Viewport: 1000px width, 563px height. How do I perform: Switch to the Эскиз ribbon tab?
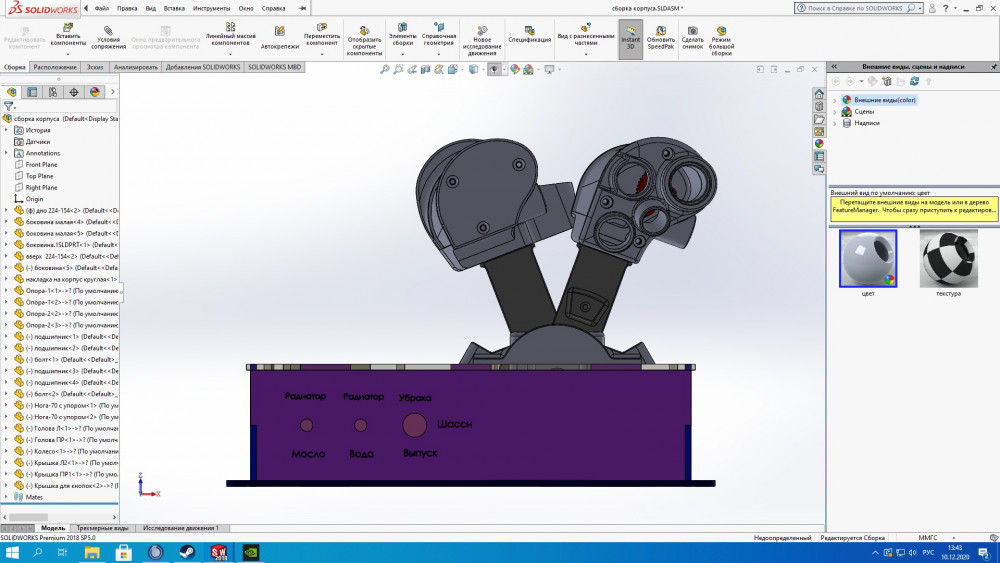(94, 67)
